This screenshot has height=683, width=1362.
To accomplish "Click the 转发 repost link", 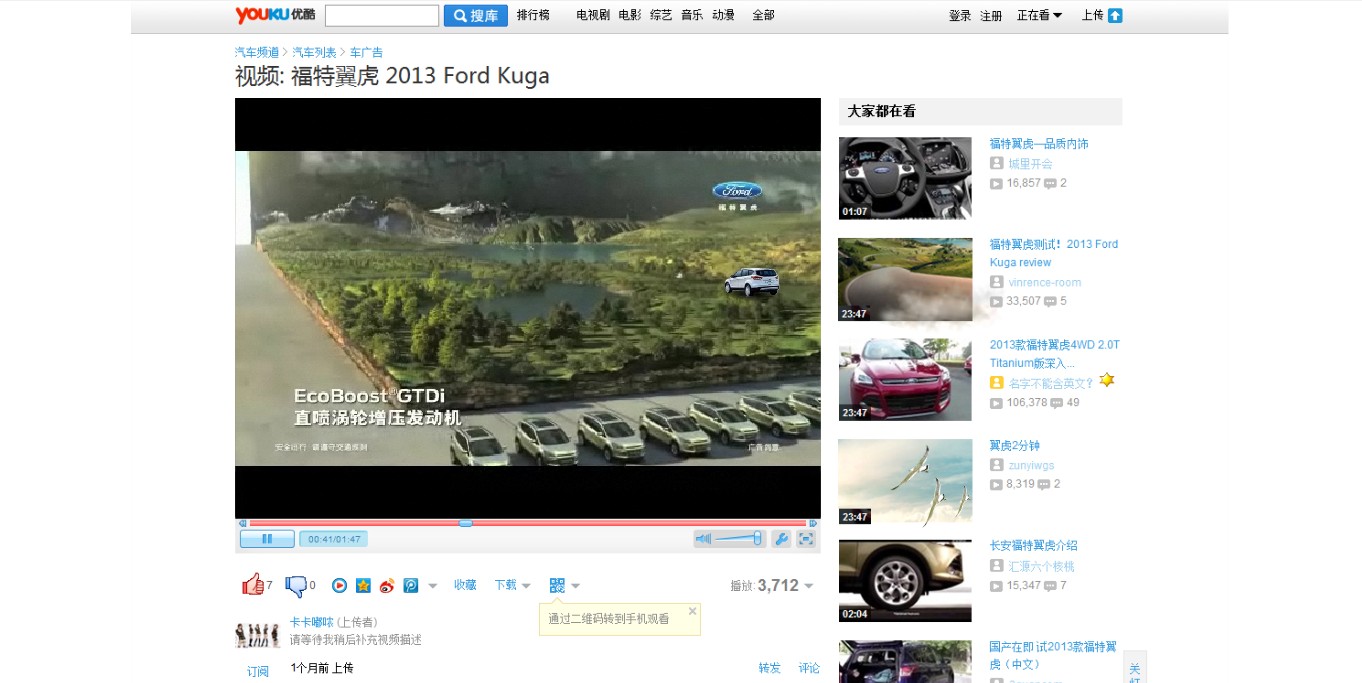I will (769, 668).
